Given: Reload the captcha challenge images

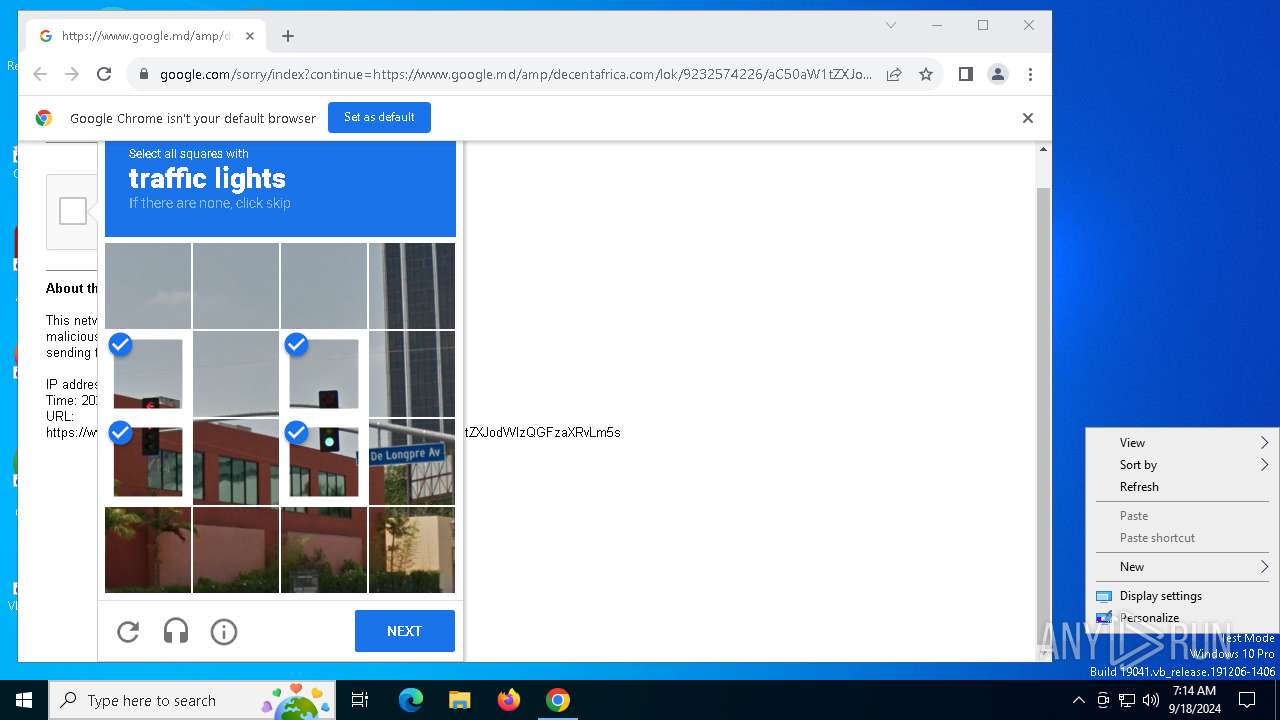Looking at the screenshot, I should (x=128, y=632).
